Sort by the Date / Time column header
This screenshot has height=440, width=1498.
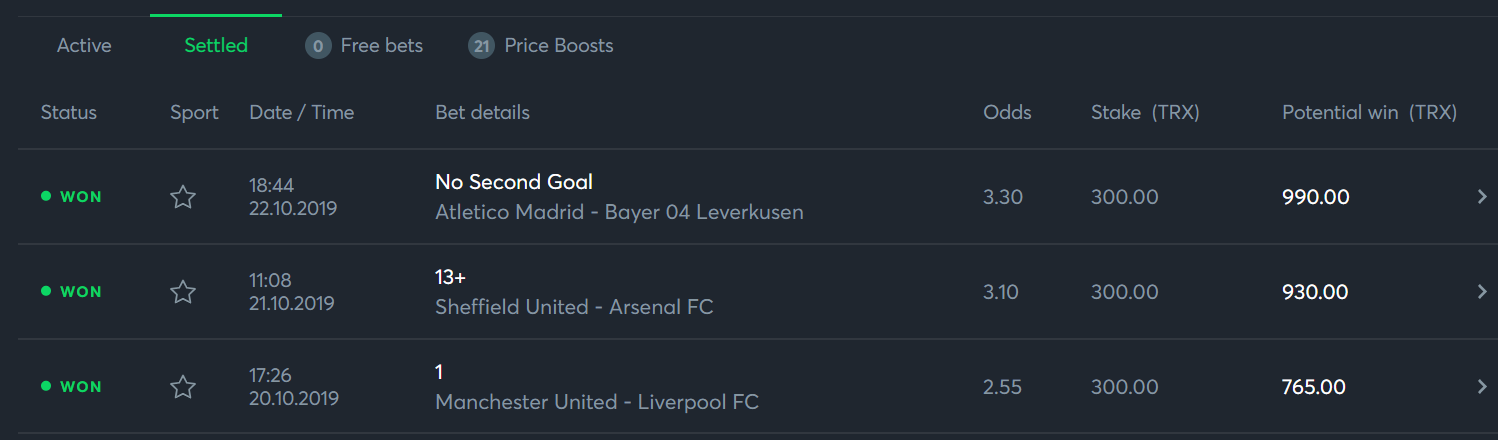301,113
